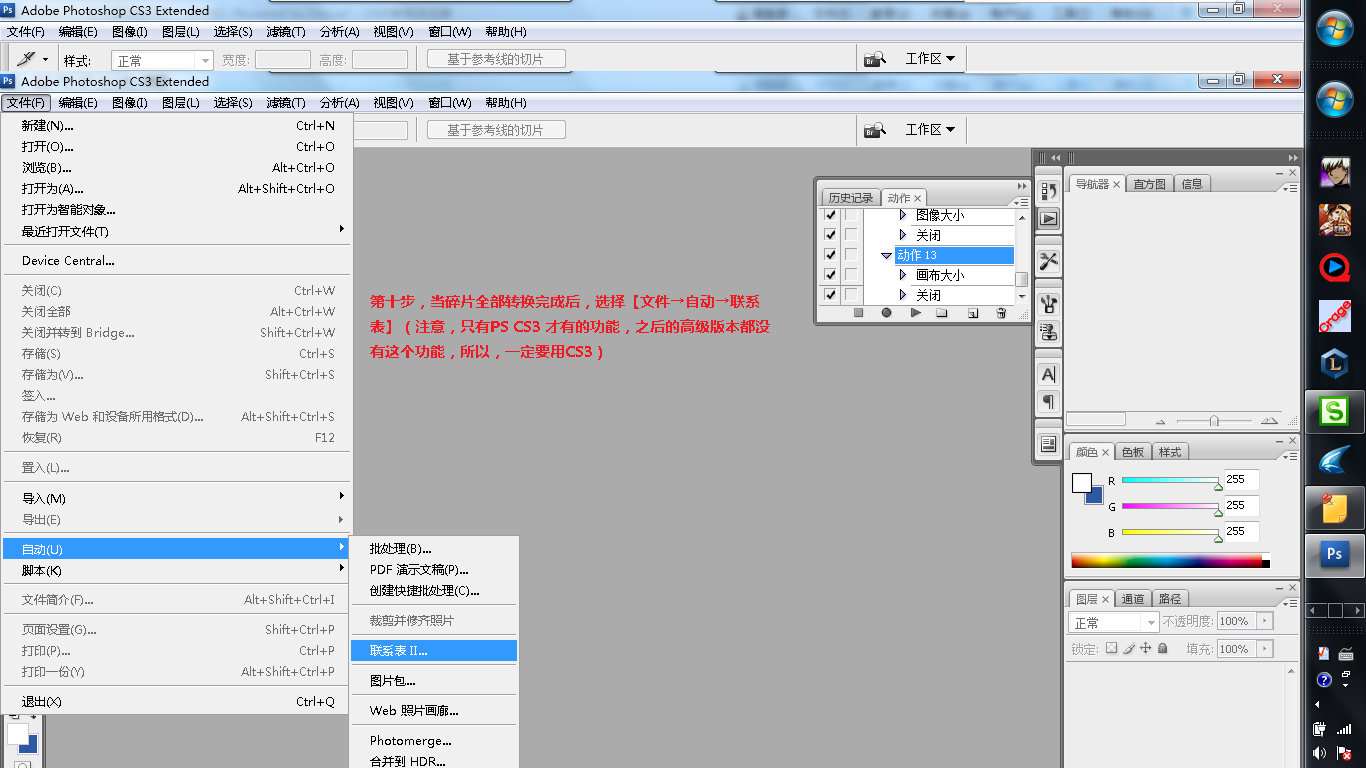The width and height of the screenshot is (1366, 768).
Task: Toggle dialog box for 画布大小 step
Action: click(x=851, y=275)
